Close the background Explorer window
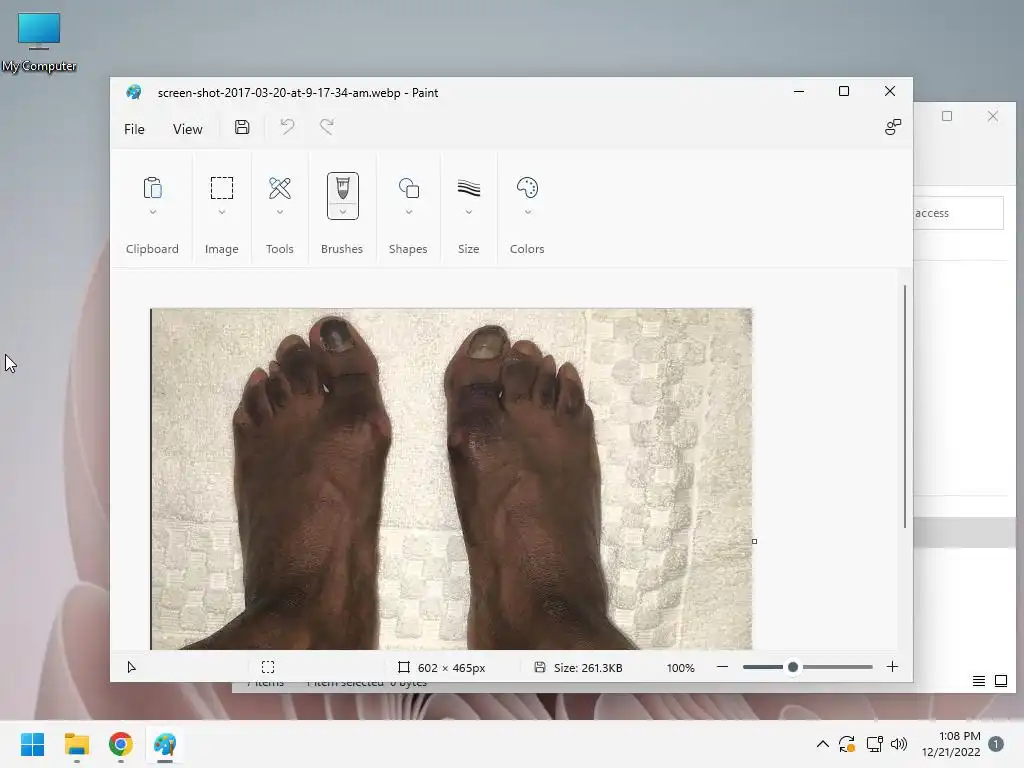The width and height of the screenshot is (1024, 768). click(993, 116)
